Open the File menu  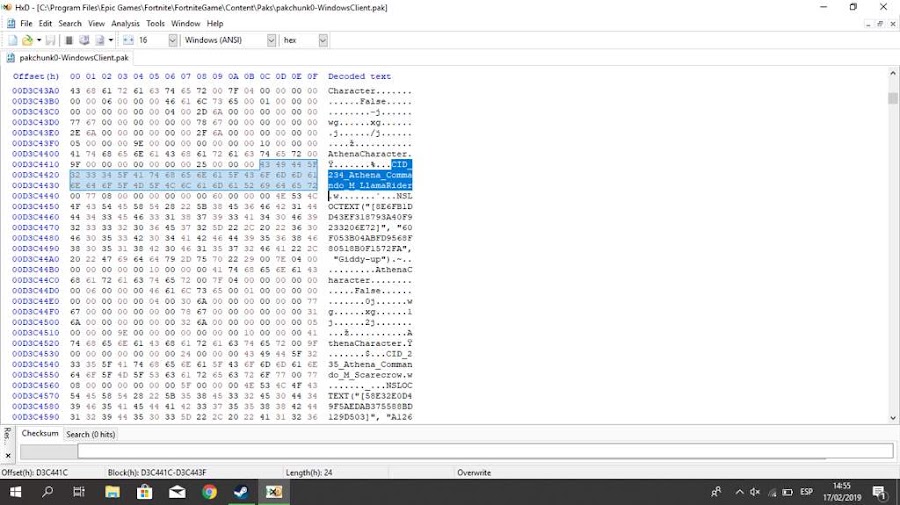[x=26, y=24]
